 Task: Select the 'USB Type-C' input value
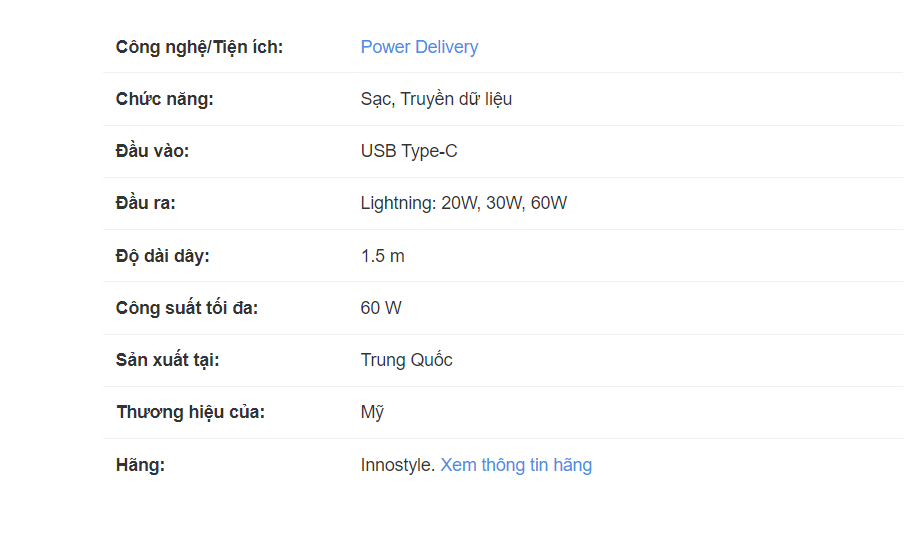(409, 151)
